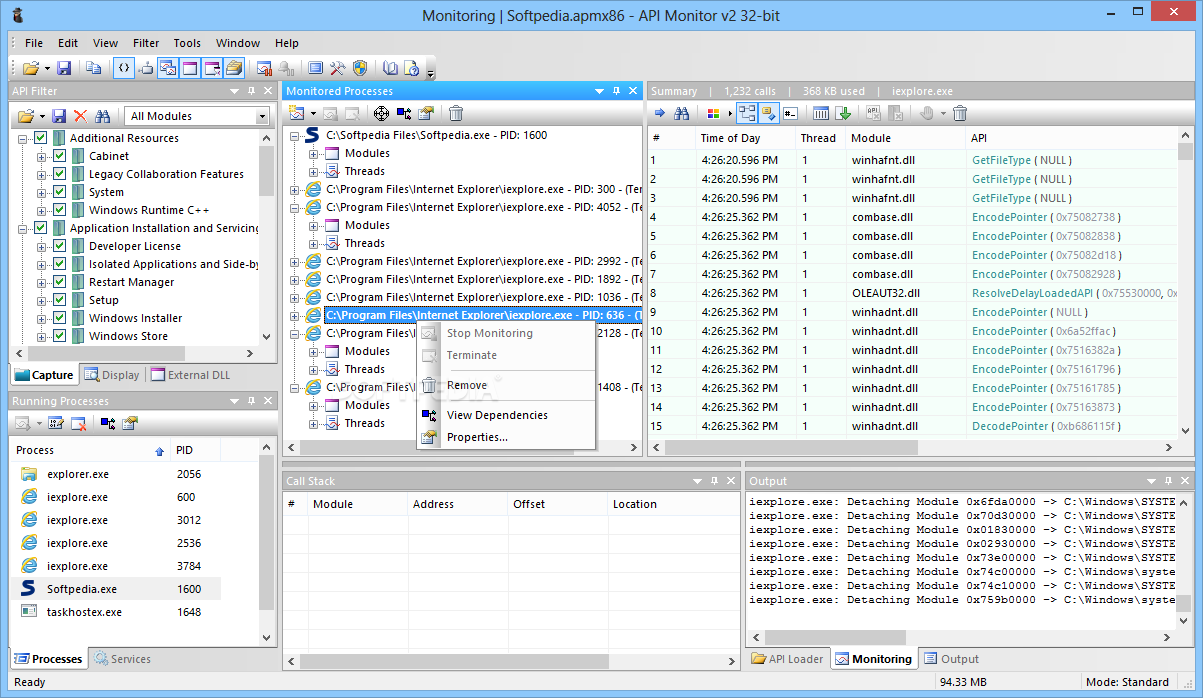This screenshot has height=698, width=1203.
Task: Click the save icon in main toolbar
Action: coord(64,68)
